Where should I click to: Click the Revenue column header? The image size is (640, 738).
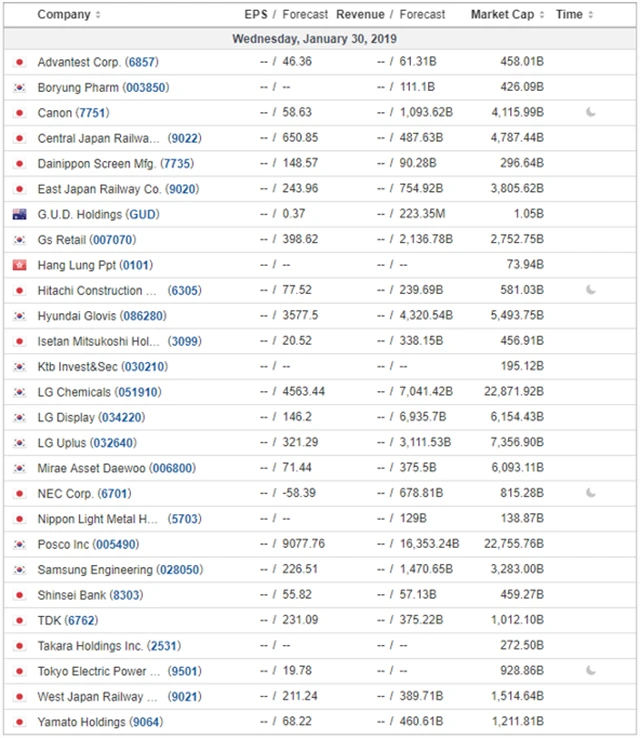[x=360, y=15]
